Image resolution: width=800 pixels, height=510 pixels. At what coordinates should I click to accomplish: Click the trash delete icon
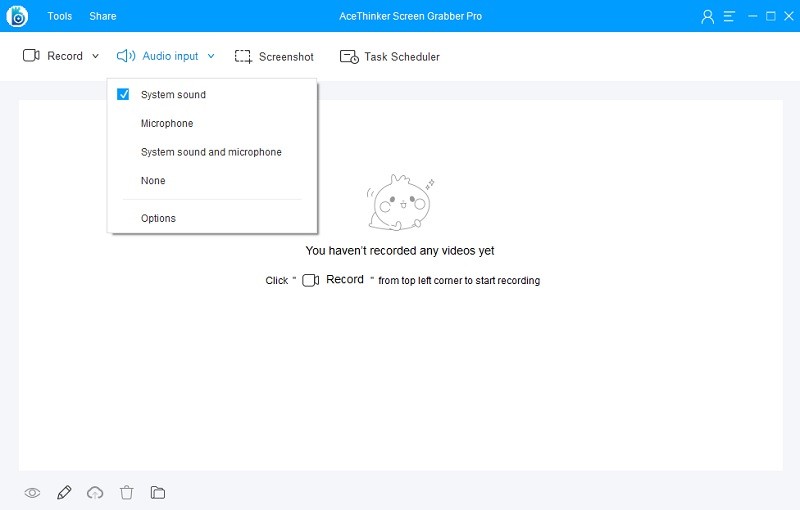pos(126,492)
